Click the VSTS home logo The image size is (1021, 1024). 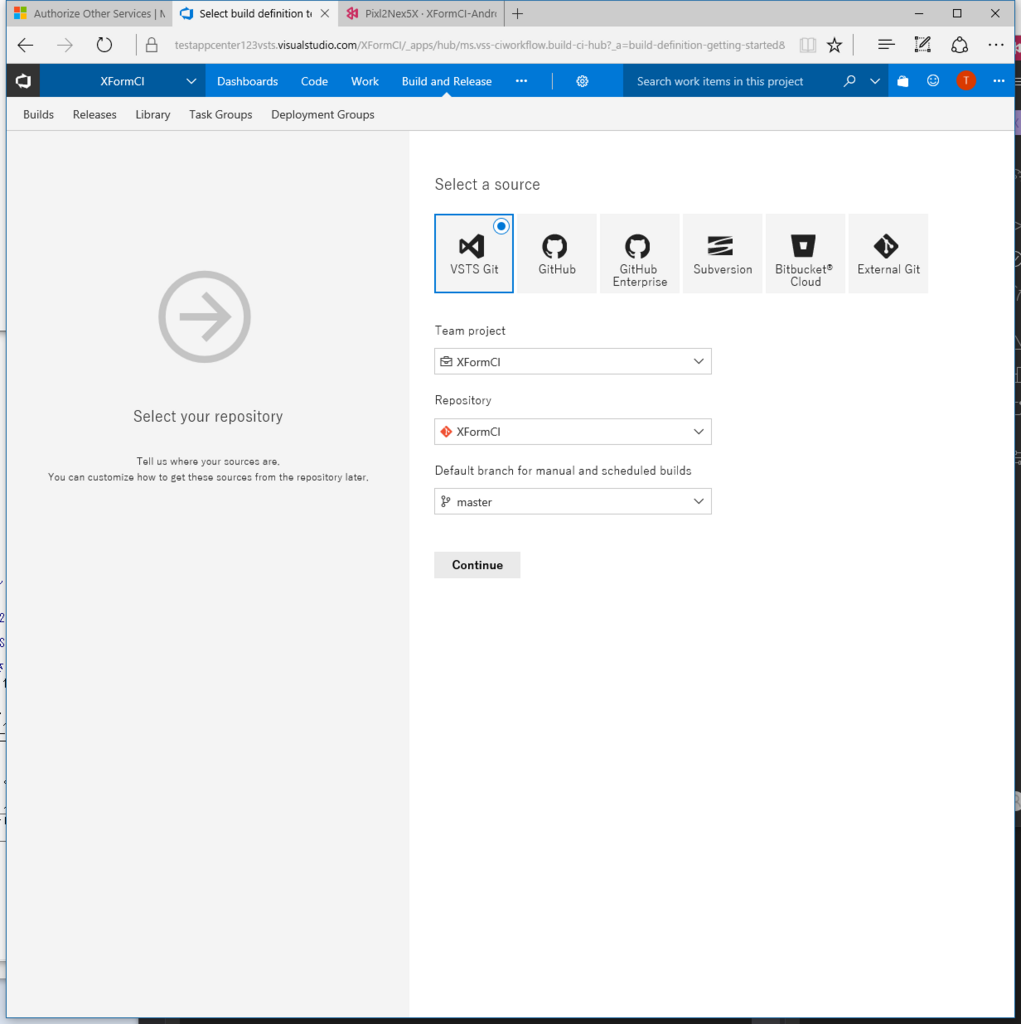coord(24,81)
